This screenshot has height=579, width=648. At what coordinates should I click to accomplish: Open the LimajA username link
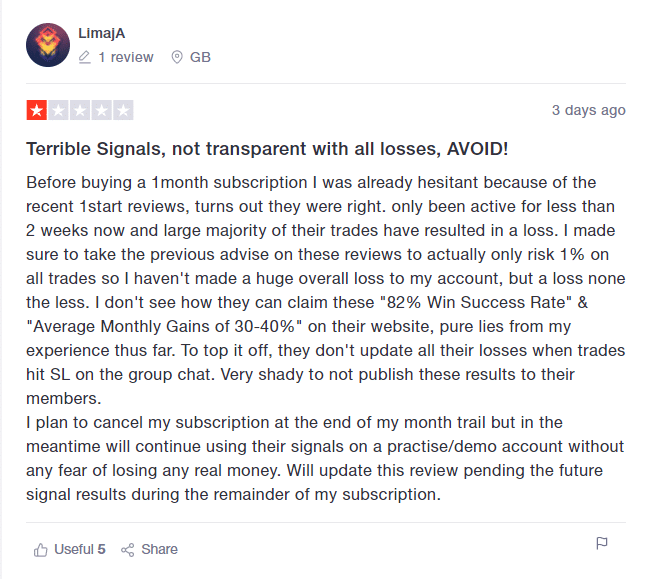click(102, 33)
